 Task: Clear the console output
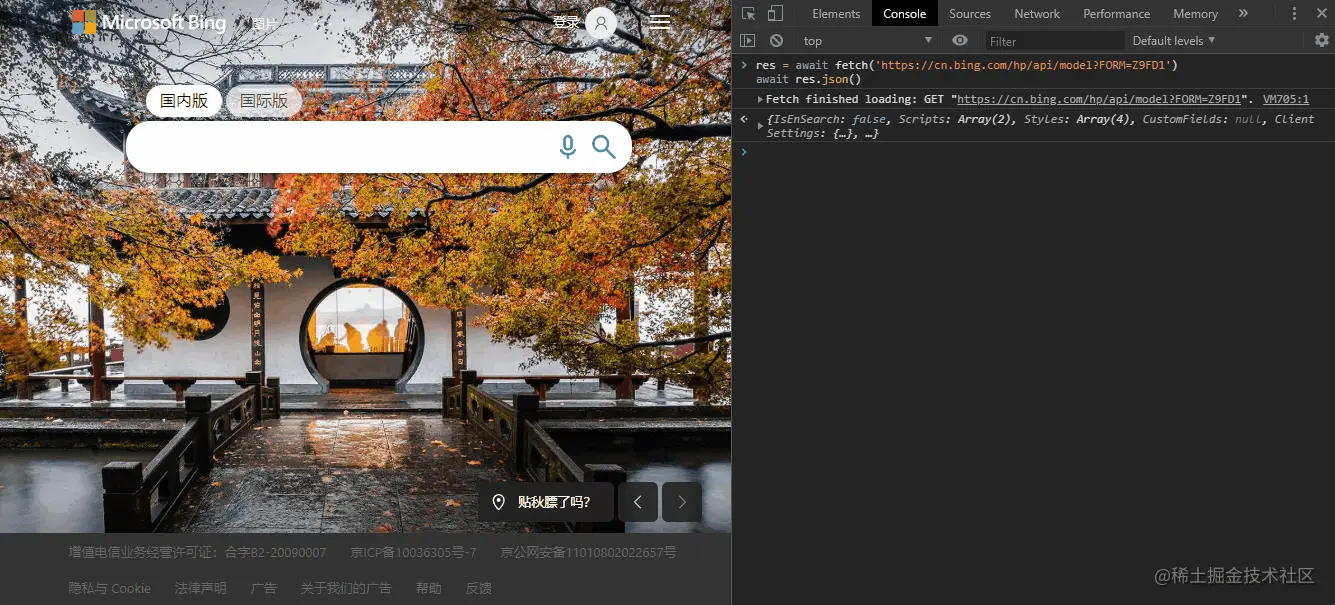coord(776,40)
